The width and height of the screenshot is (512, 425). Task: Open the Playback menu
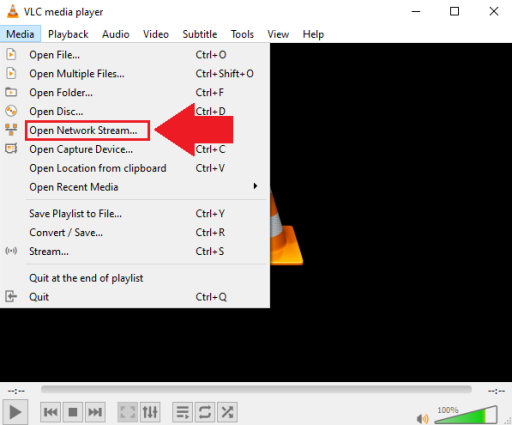coord(68,34)
